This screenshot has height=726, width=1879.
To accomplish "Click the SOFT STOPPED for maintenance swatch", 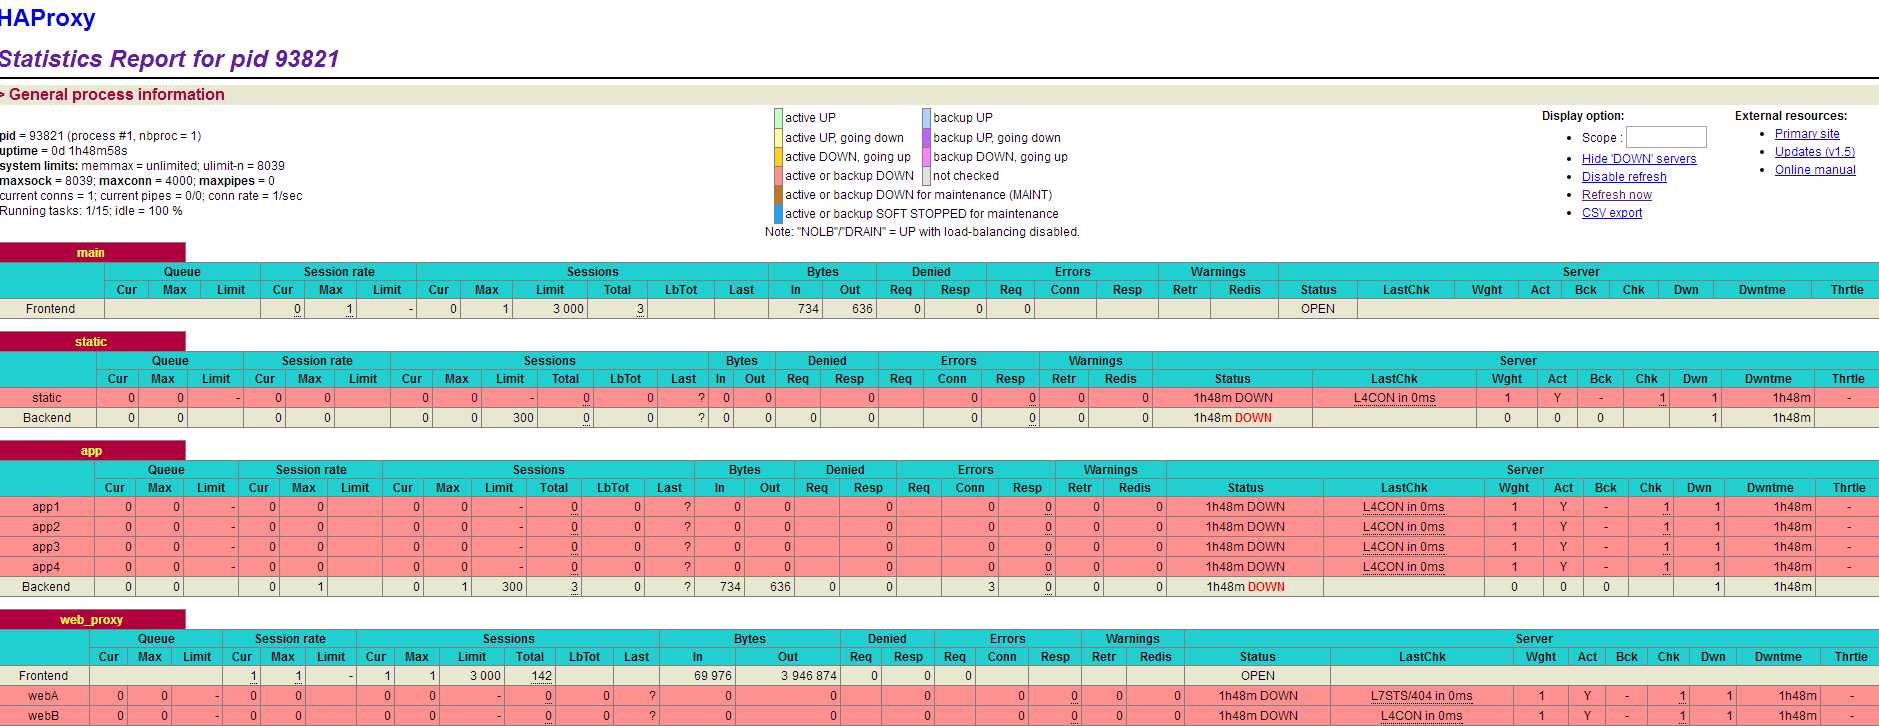I will coord(778,214).
